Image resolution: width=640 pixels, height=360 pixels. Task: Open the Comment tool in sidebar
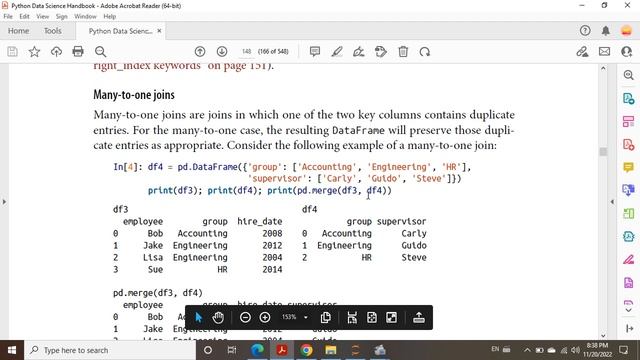click(x=629, y=167)
